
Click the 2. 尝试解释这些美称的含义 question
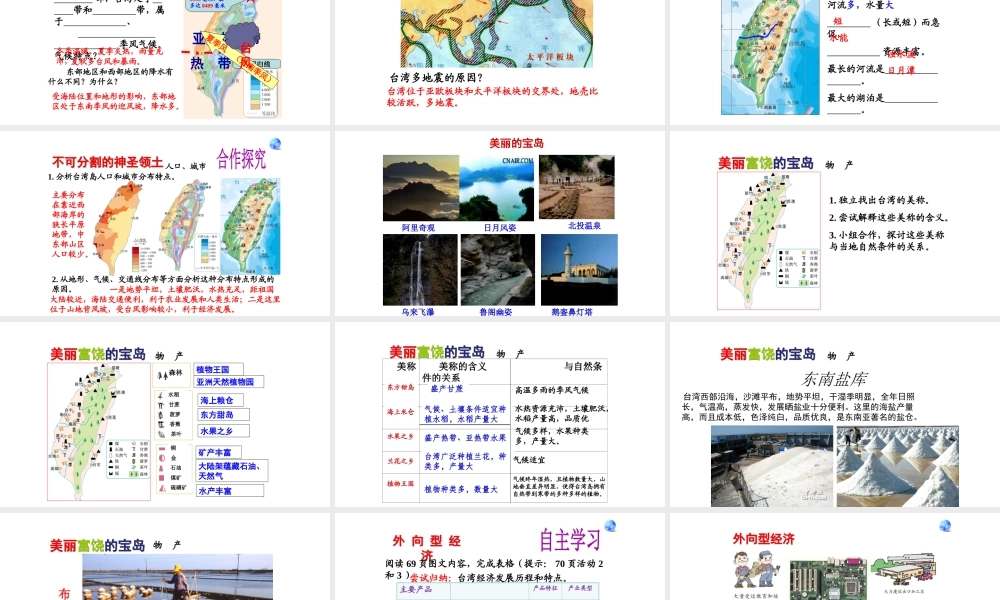pyautogui.click(x=889, y=217)
